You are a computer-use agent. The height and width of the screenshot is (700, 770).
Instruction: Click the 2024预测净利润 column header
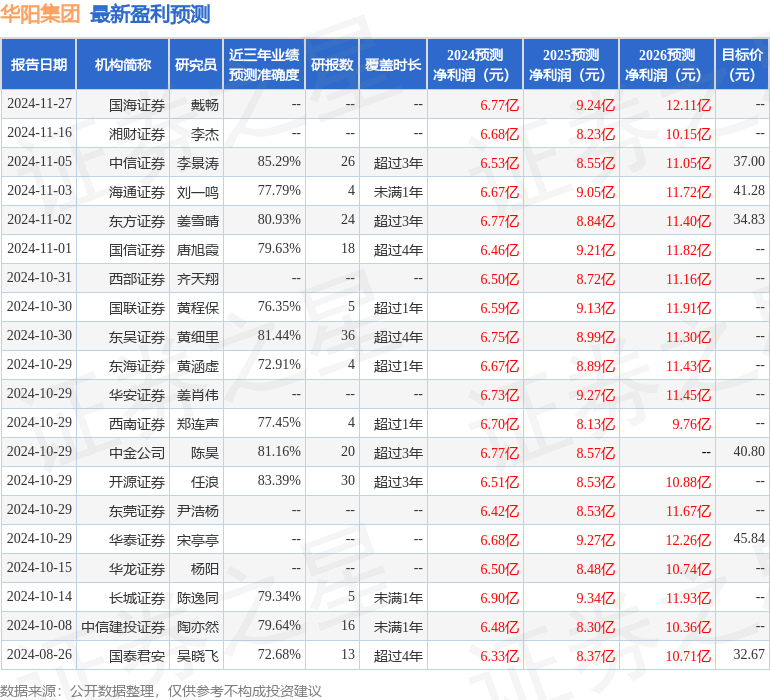click(x=475, y=65)
